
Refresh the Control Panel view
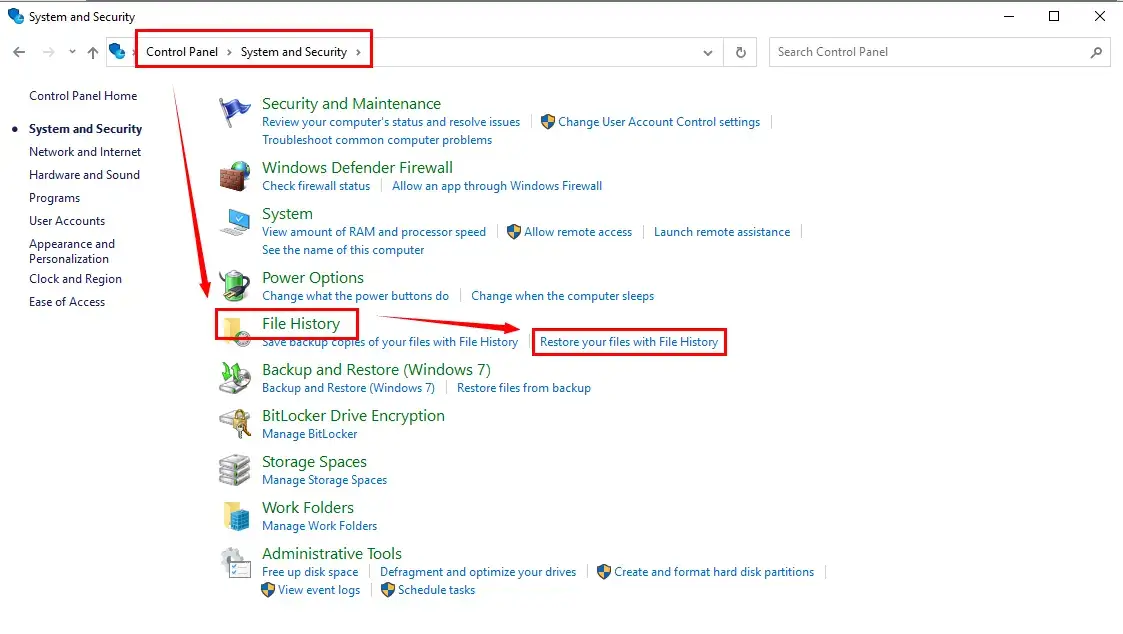(741, 52)
